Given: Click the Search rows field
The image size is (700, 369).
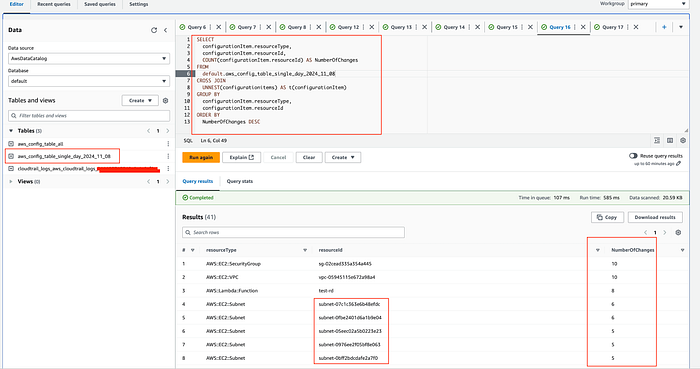Looking at the screenshot, I should point(293,232).
